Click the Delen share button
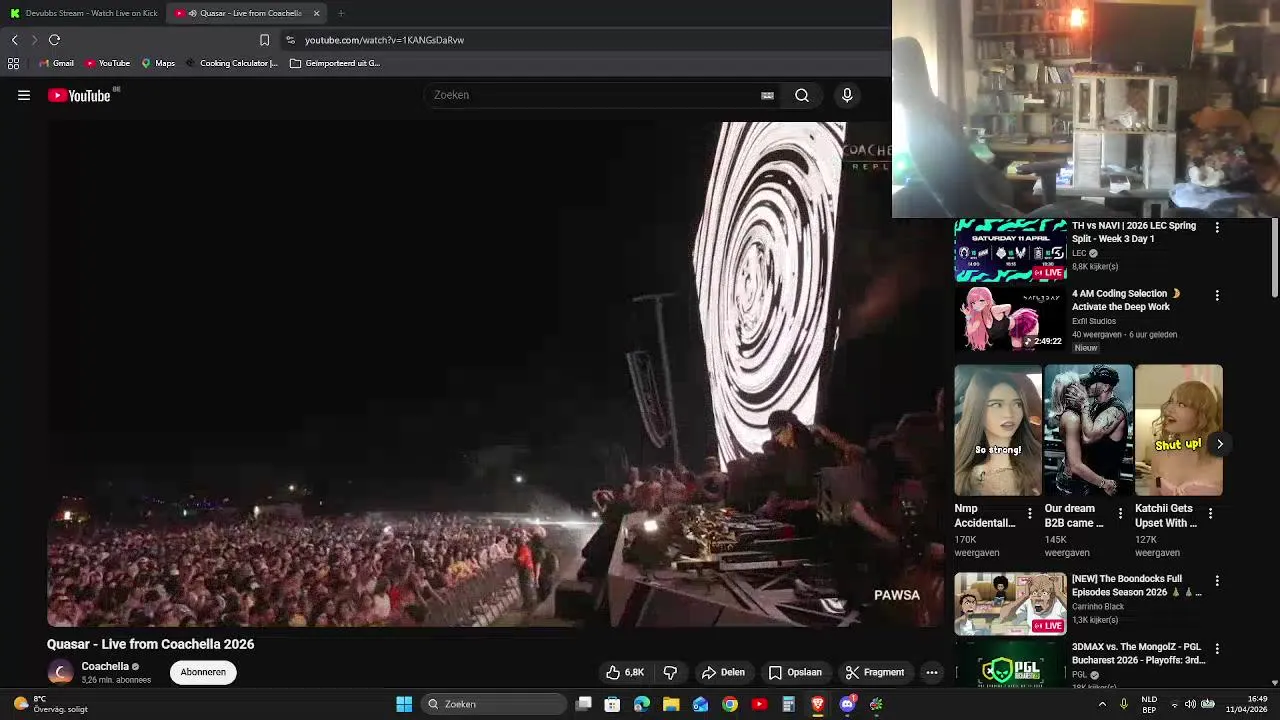Screen dimensions: 1280x720 (723, 672)
